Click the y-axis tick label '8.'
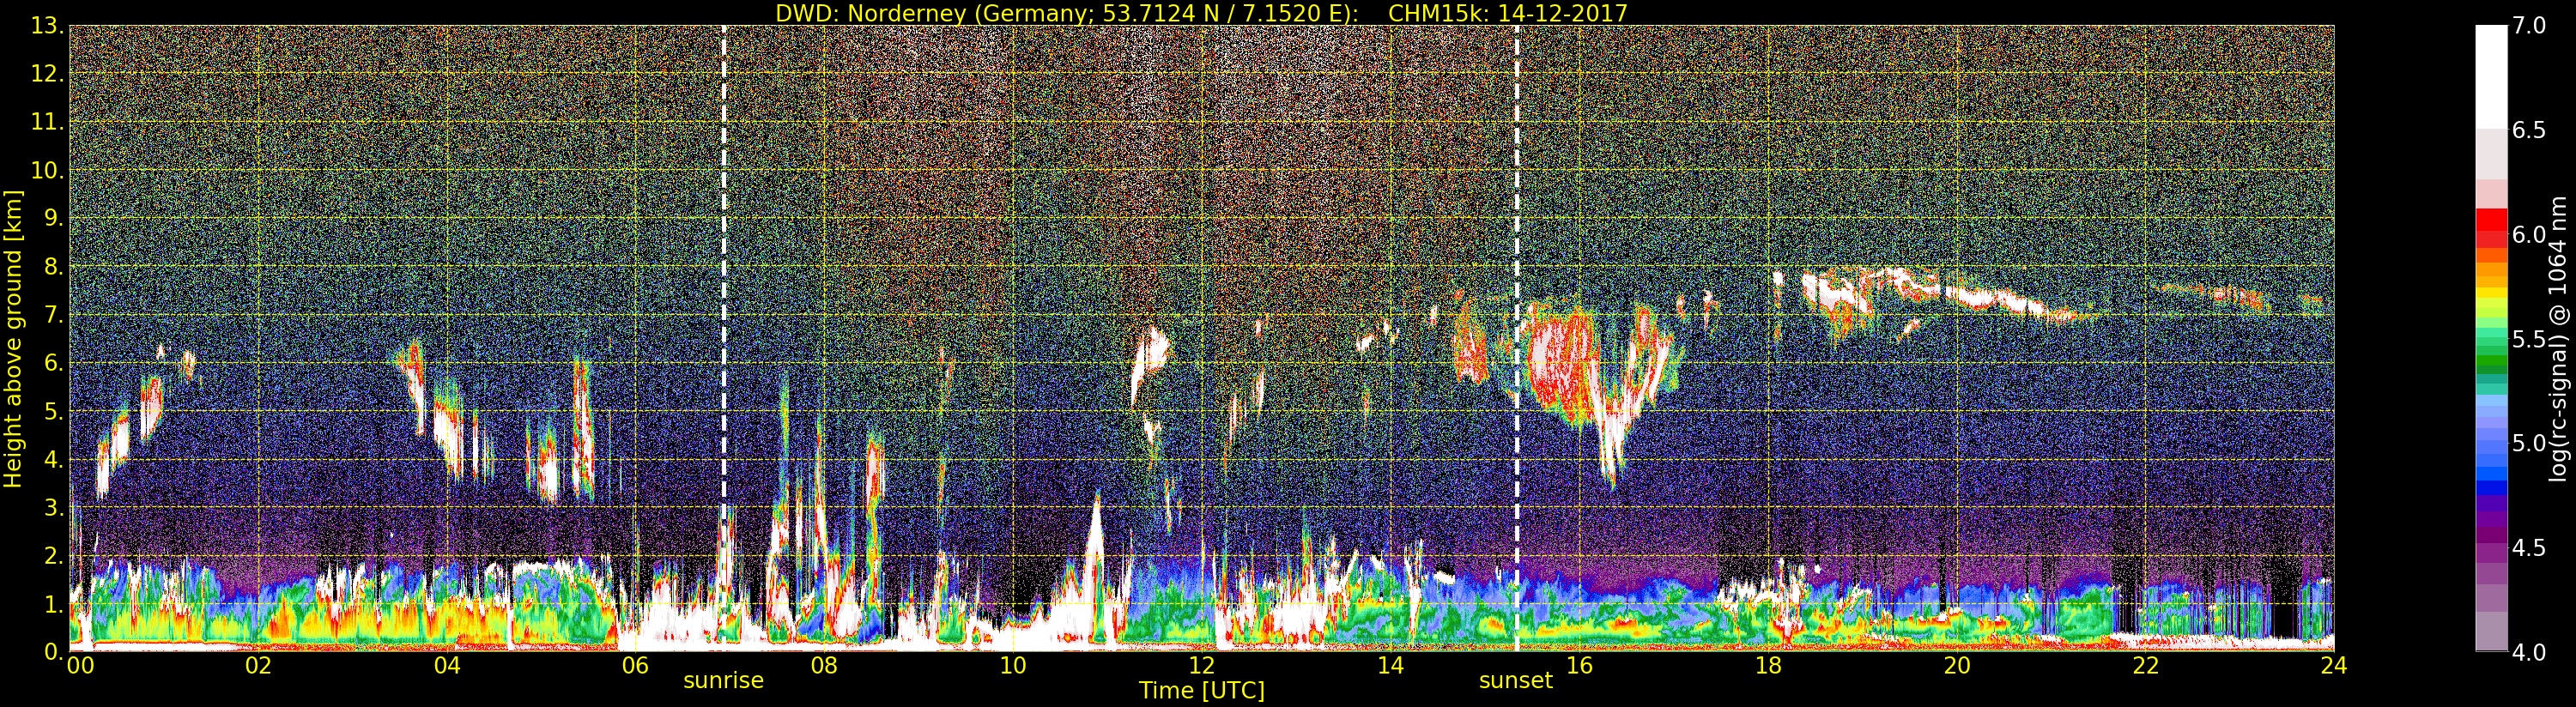2576x707 pixels. tap(54, 267)
